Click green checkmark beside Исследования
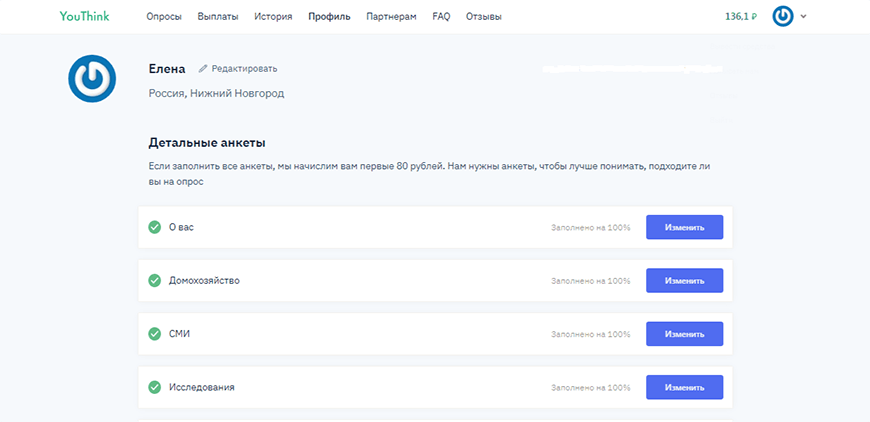 pyautogui.click(x=154, y=386)
